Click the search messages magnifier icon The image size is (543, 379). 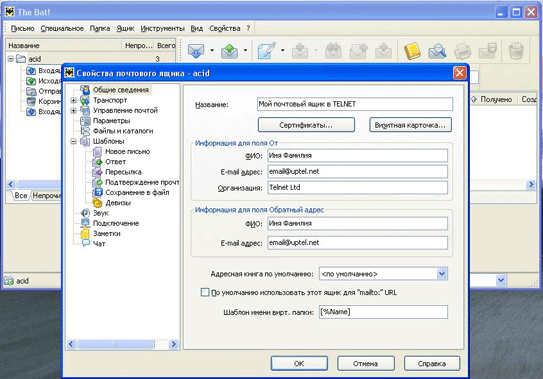point(437,51)
